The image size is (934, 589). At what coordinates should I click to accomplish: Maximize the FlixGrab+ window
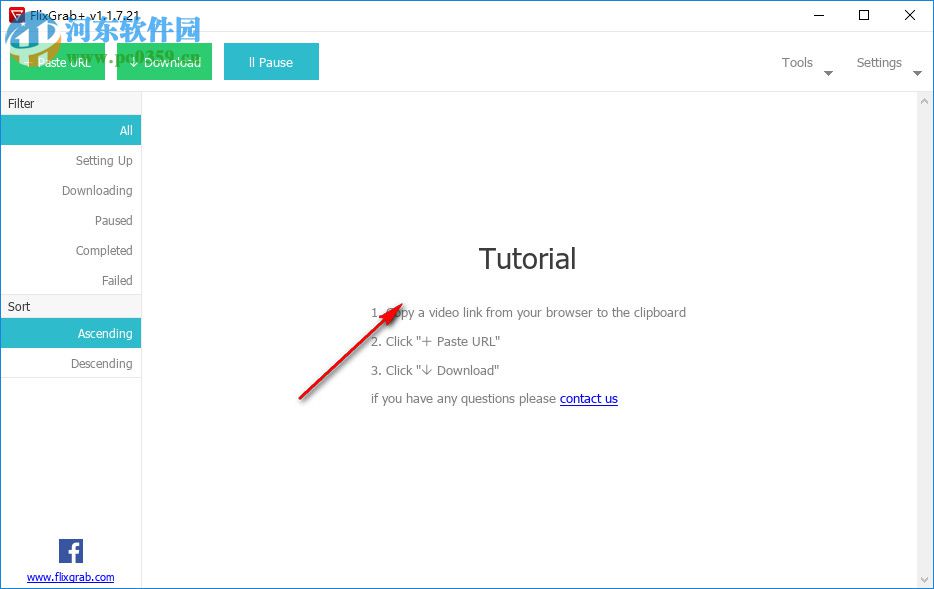click(x=864, y=15)
